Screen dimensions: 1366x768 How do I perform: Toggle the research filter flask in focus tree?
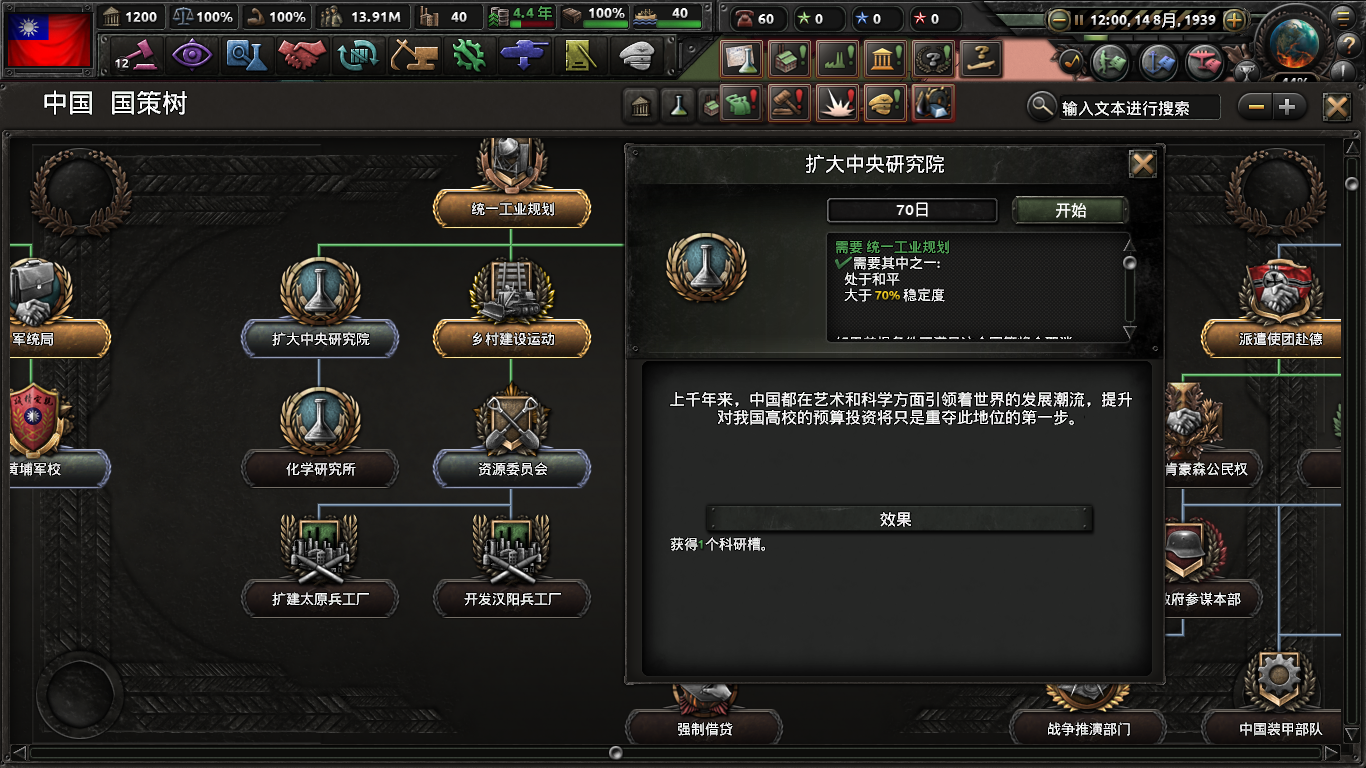point(678,105)
